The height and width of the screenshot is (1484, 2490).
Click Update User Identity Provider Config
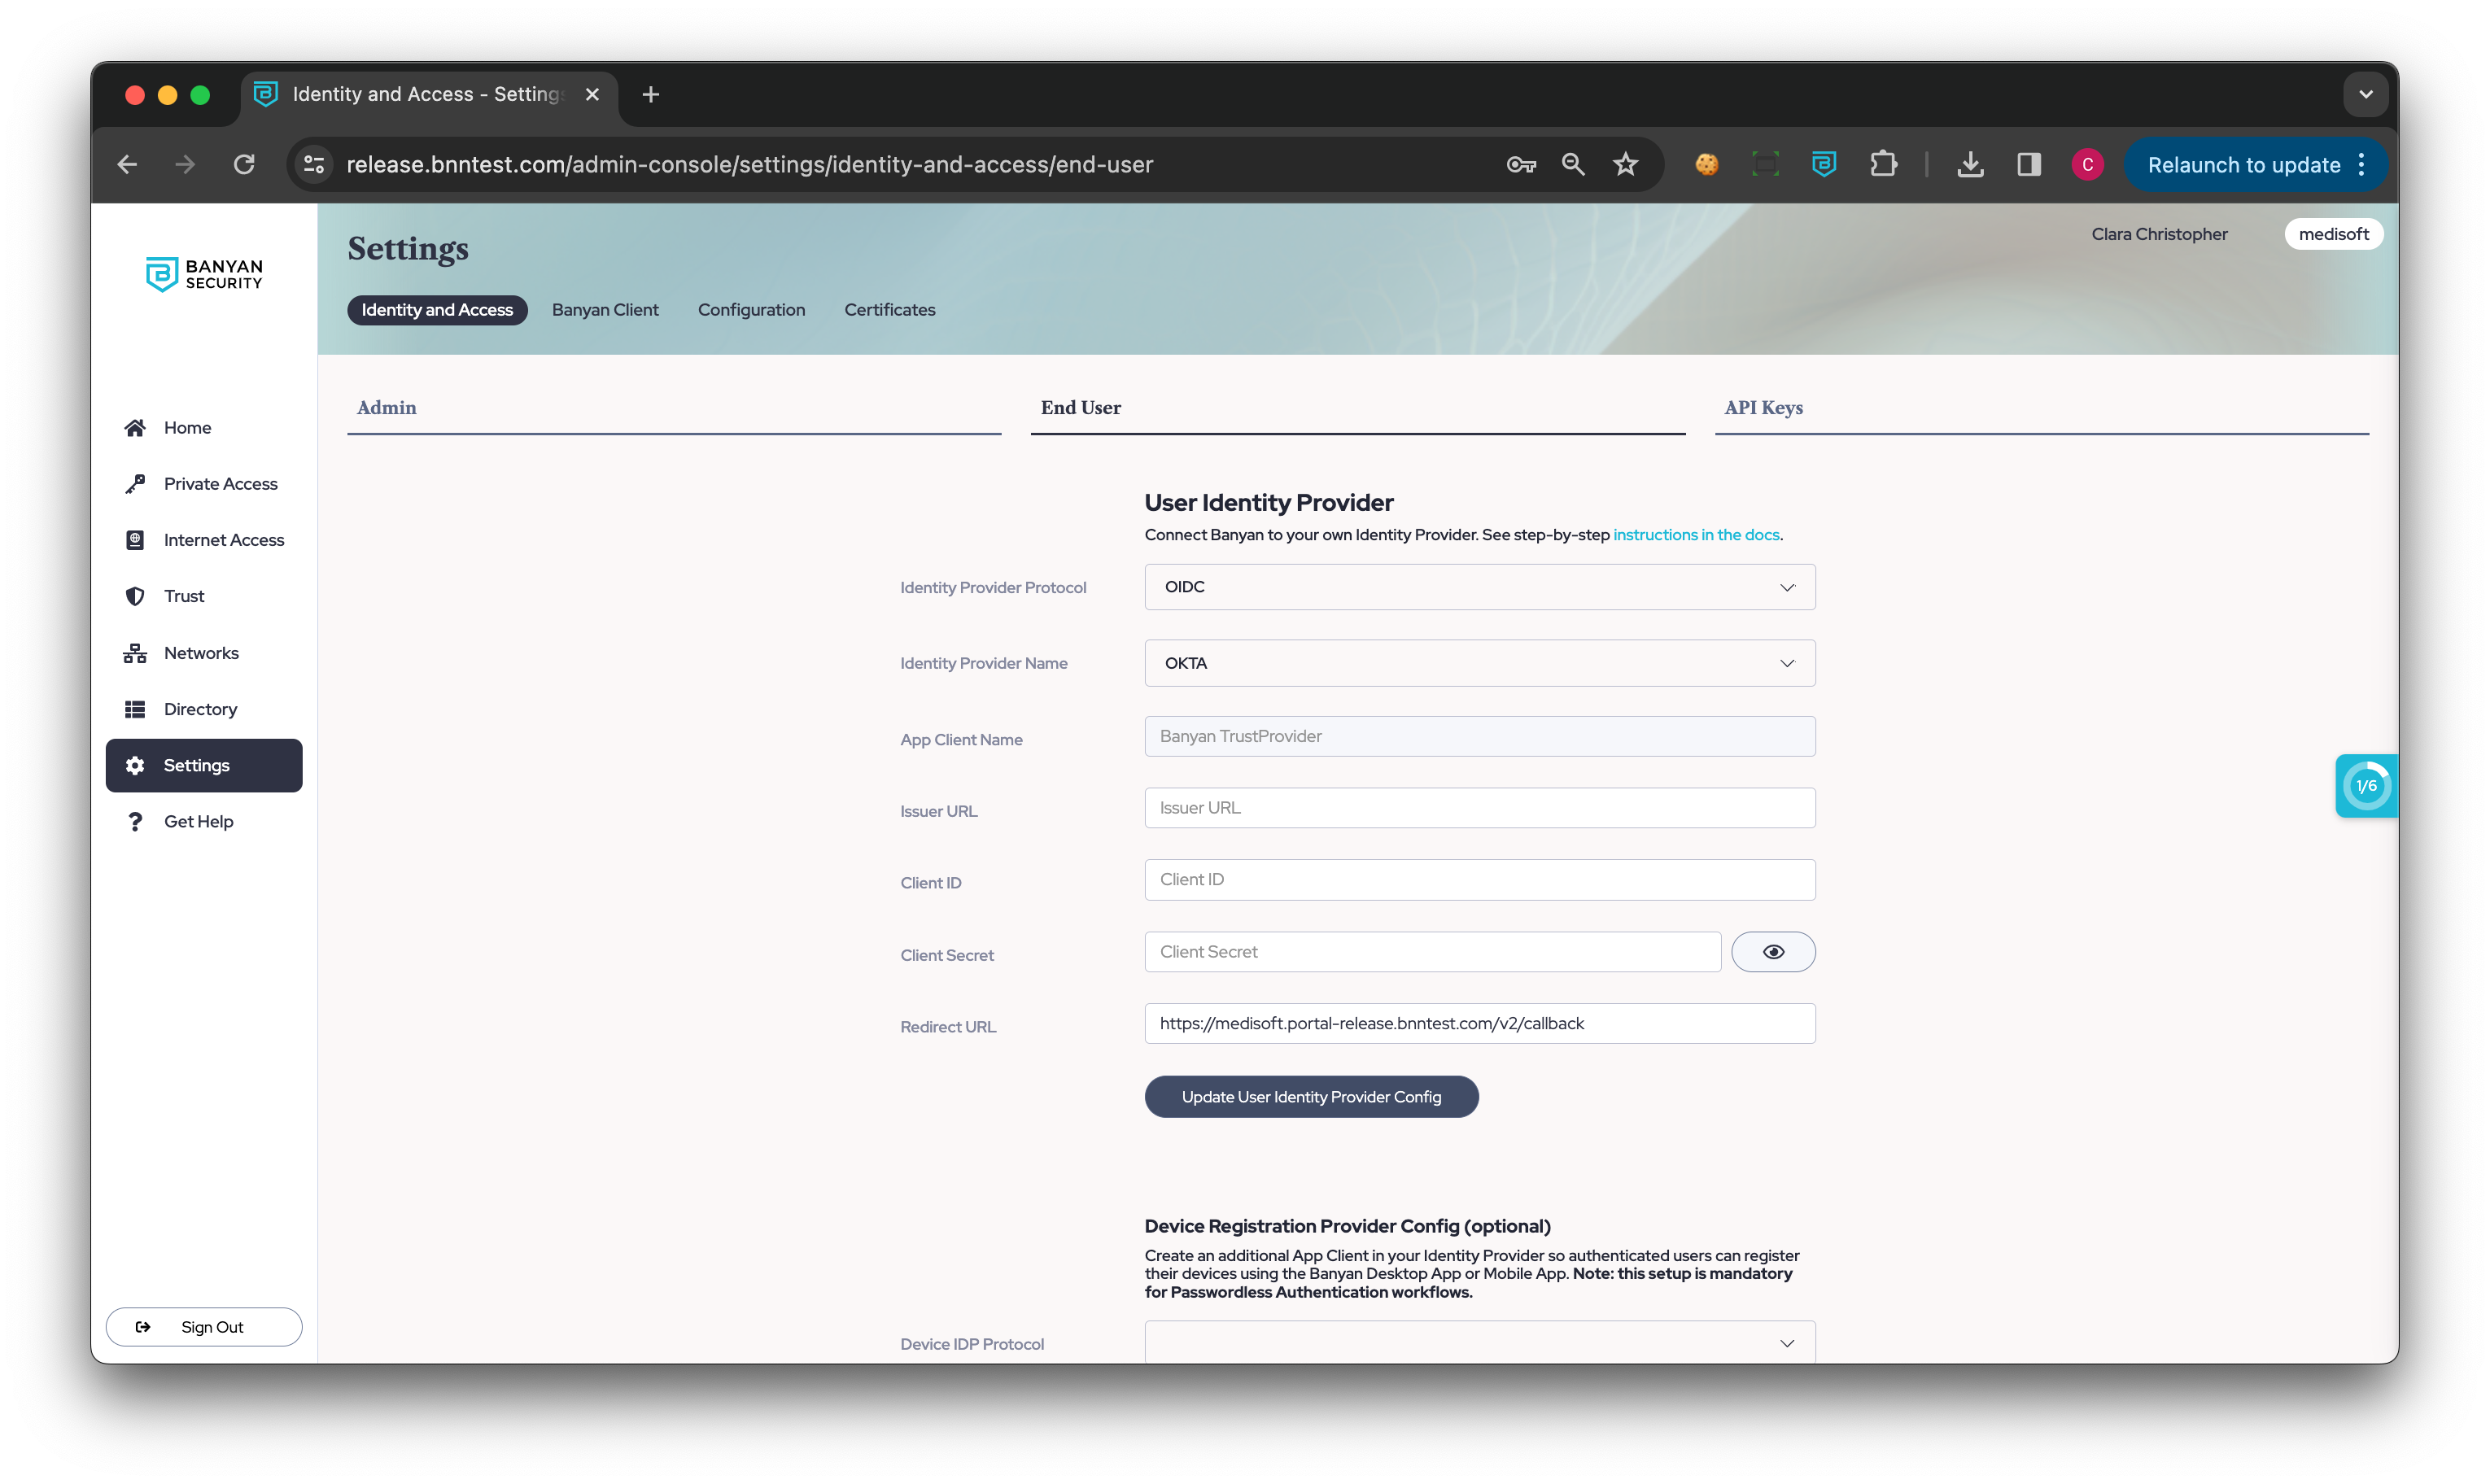click(x=1311, y=1097)
